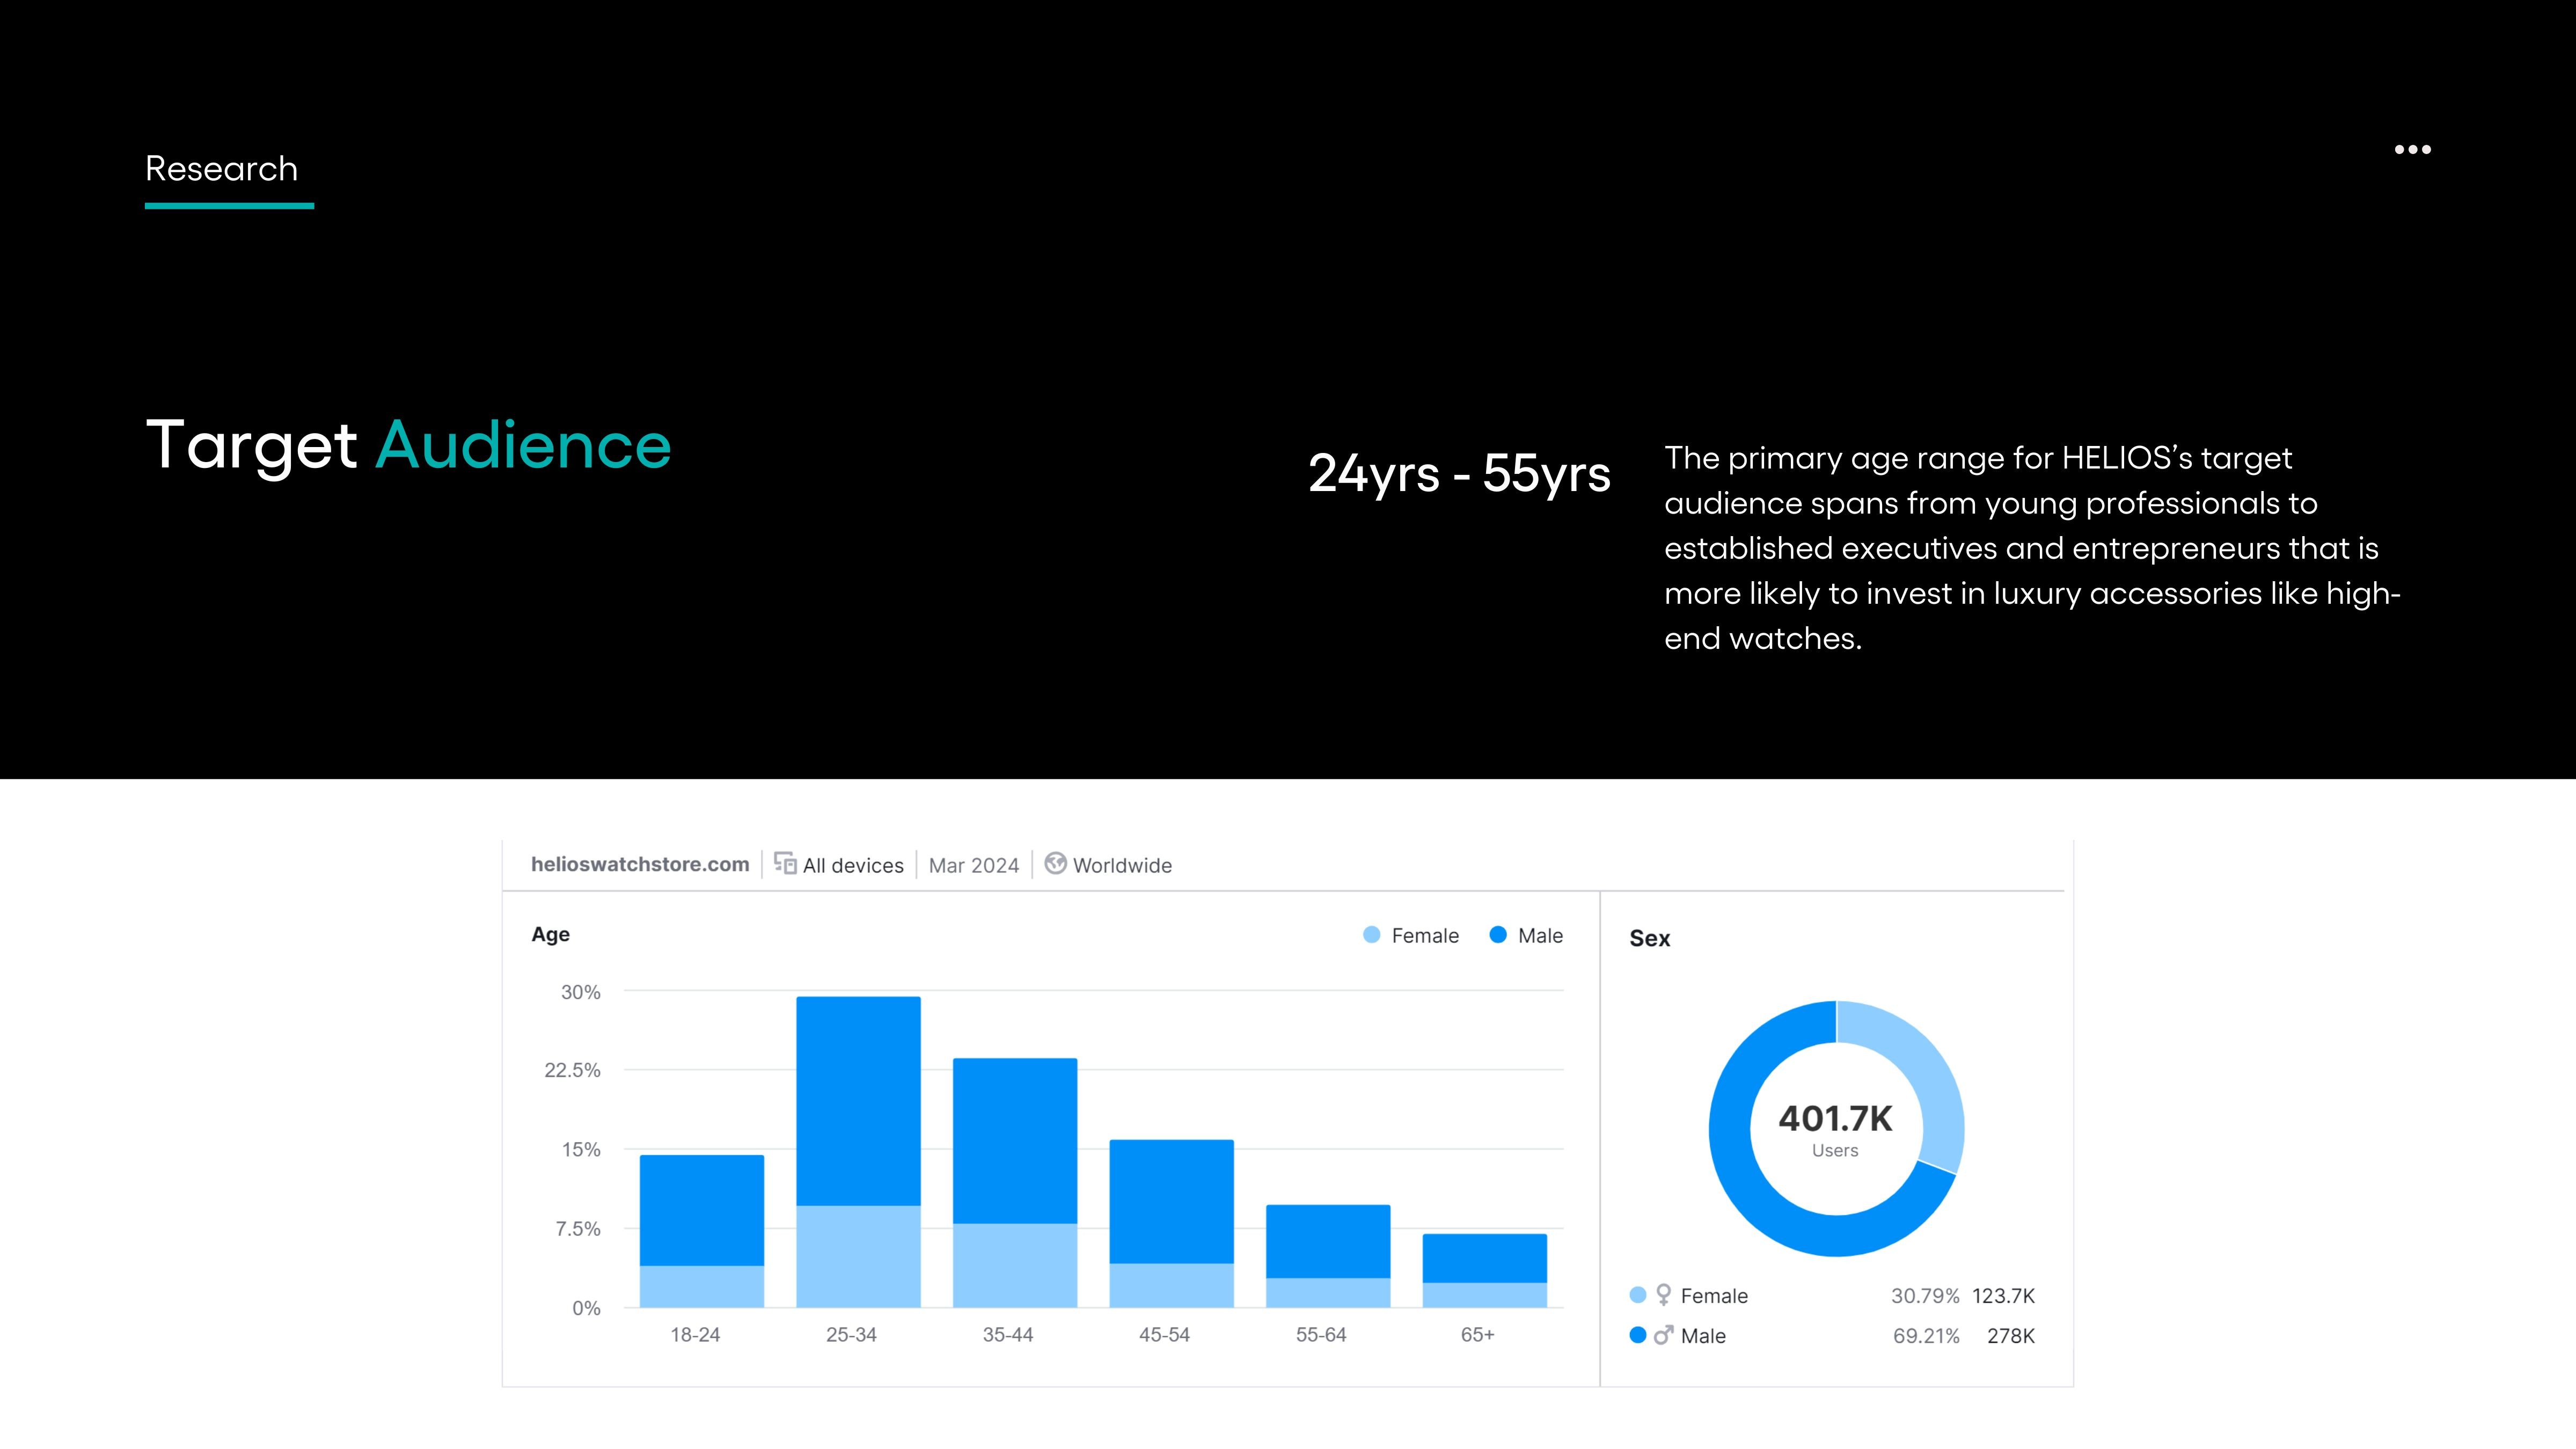The image size is (2576, 1449).
Task: Click the 45-54 age axis label
Action: click(1164, 1335)
